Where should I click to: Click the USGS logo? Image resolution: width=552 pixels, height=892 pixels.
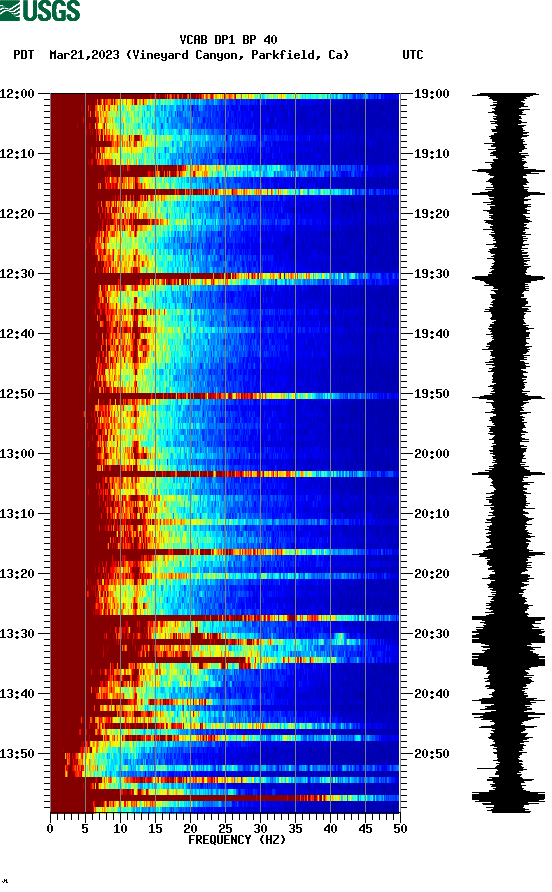click(x=40, y=10)
